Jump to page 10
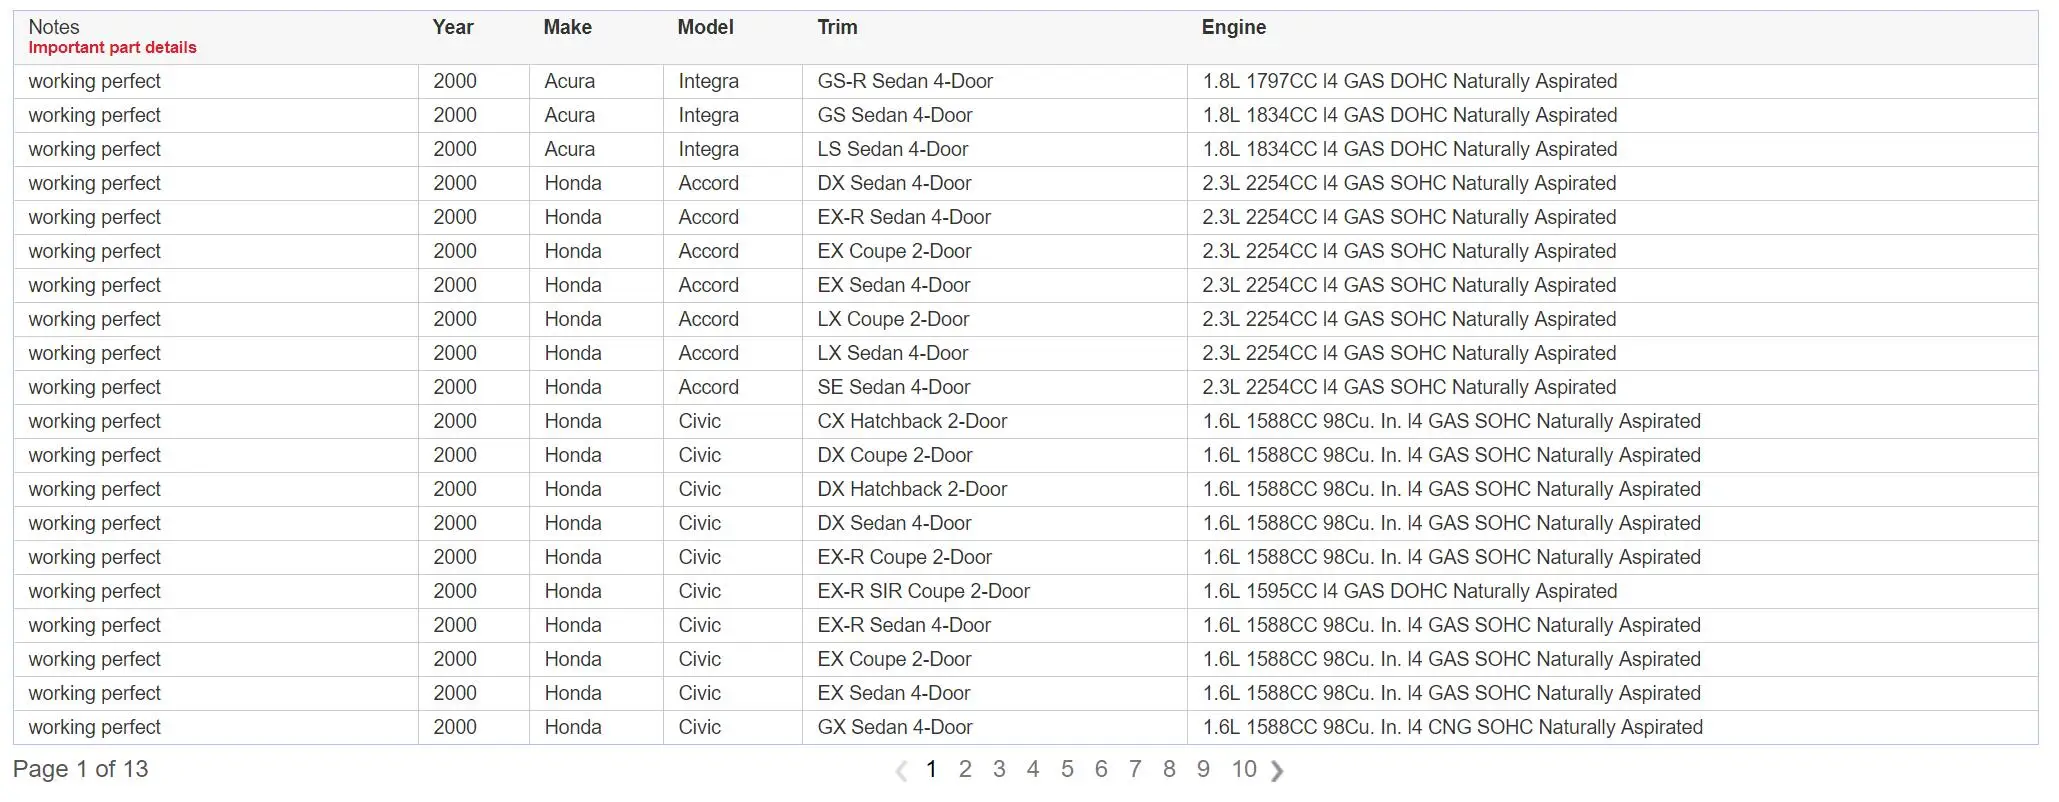Screen dimensions: 2059x802 coord(1244,769)
